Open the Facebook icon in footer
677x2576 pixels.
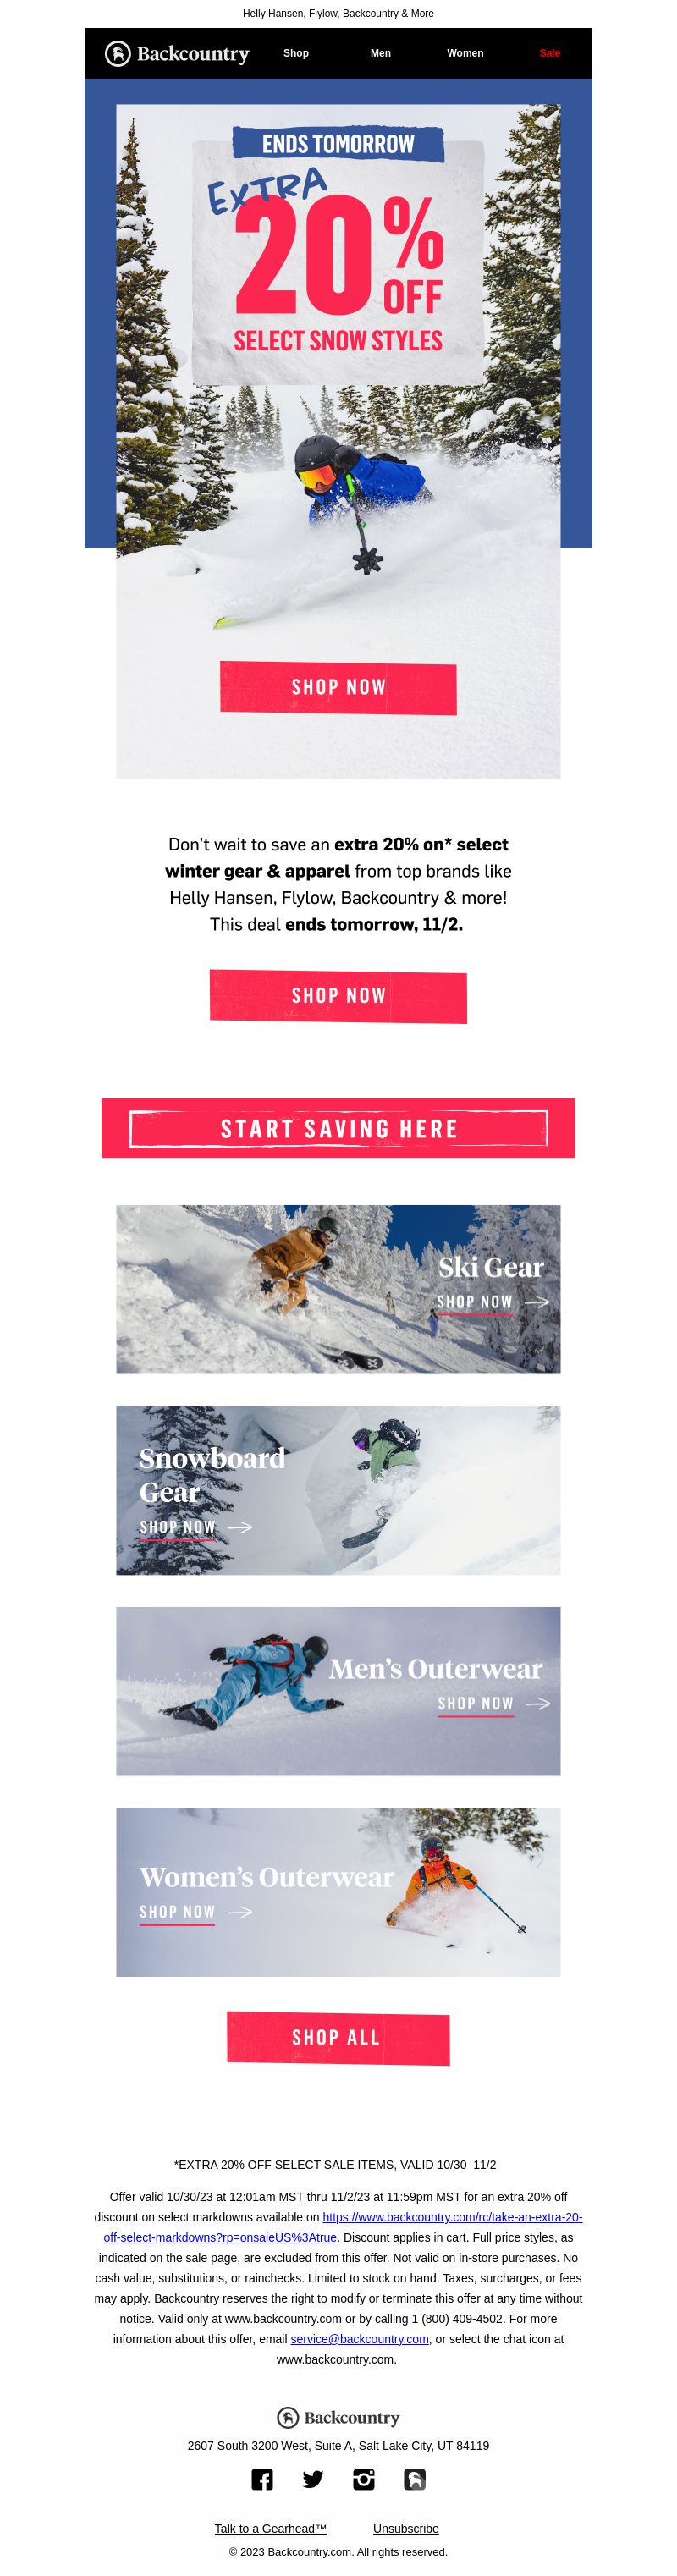(262, 2479)
